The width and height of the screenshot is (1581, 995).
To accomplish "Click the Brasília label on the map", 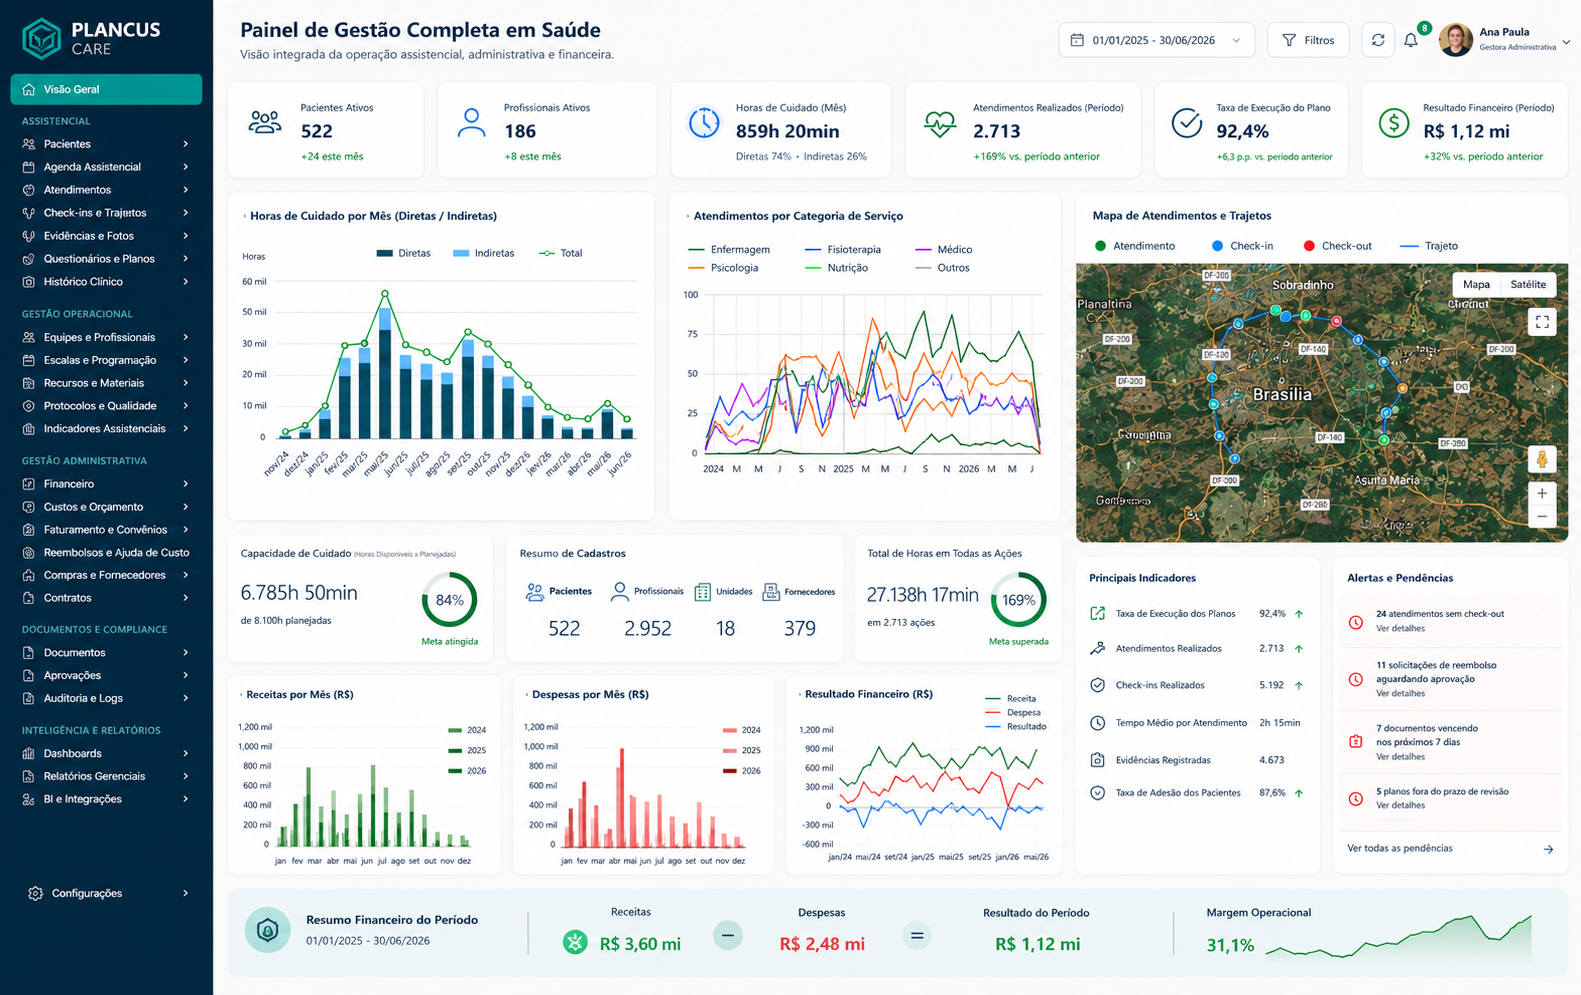I will point(1282,394).
